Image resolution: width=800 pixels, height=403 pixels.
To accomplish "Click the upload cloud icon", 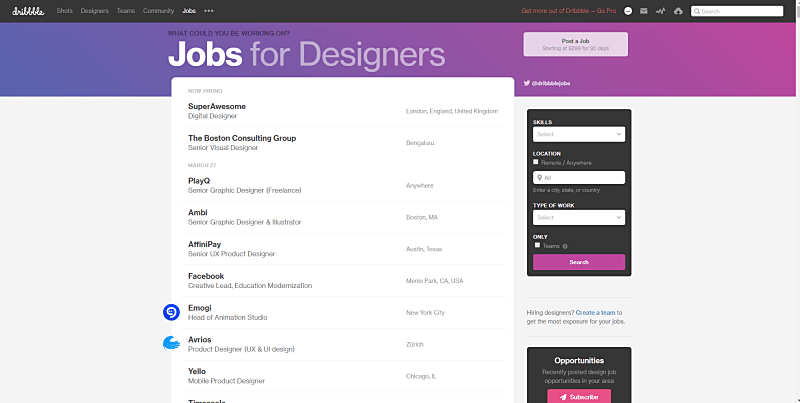I will 678,11.
